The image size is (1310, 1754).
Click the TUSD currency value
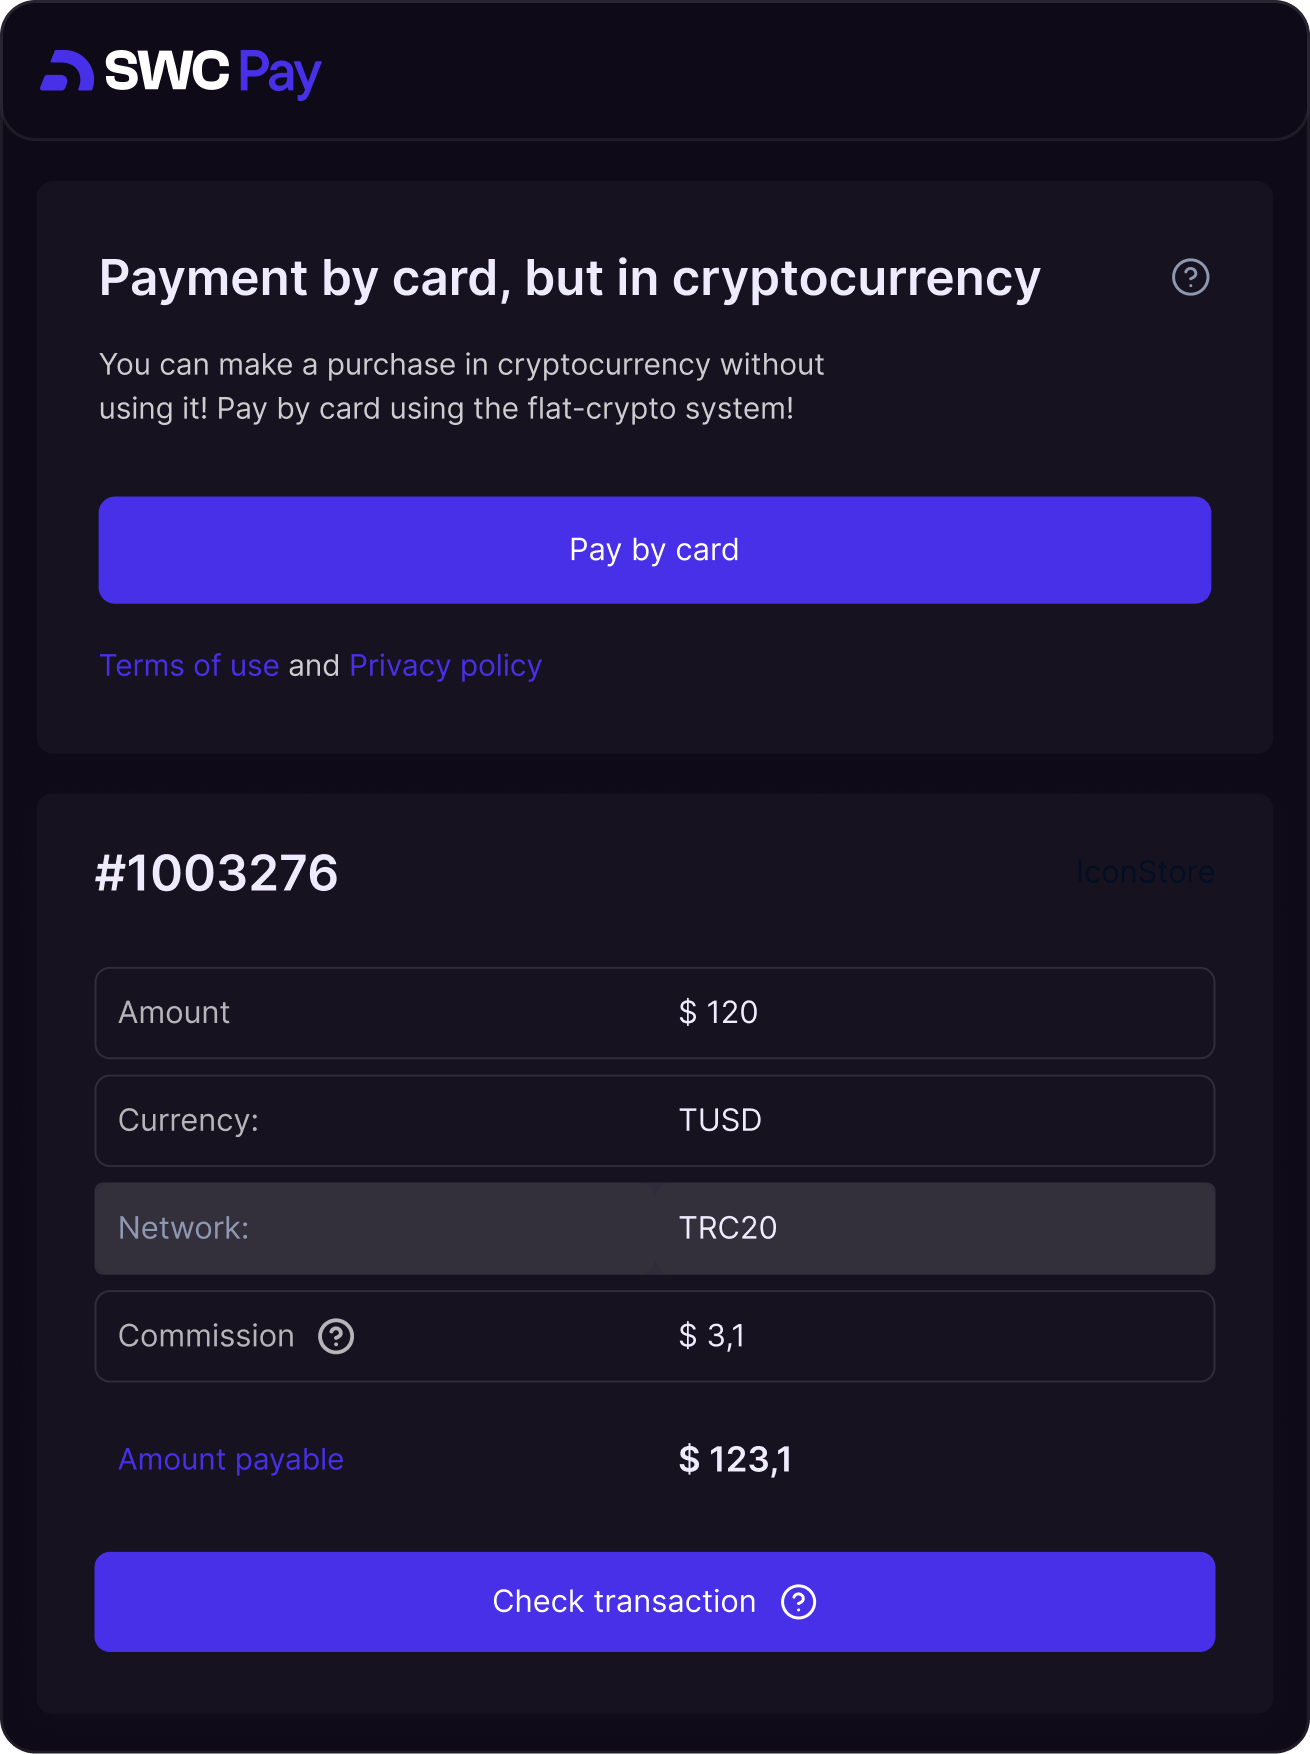pos(720,1121)
